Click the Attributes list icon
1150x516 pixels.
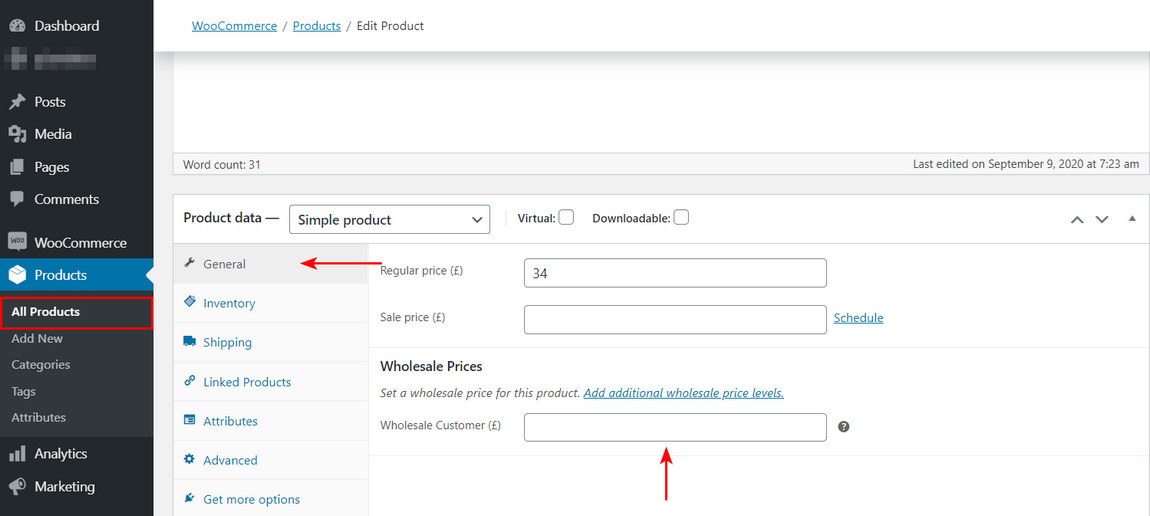[x=189, y=421]
